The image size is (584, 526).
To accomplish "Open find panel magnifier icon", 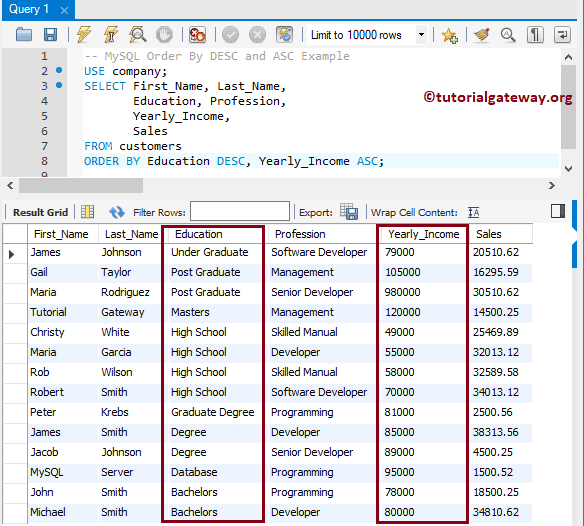I will [x=508, y=35].
